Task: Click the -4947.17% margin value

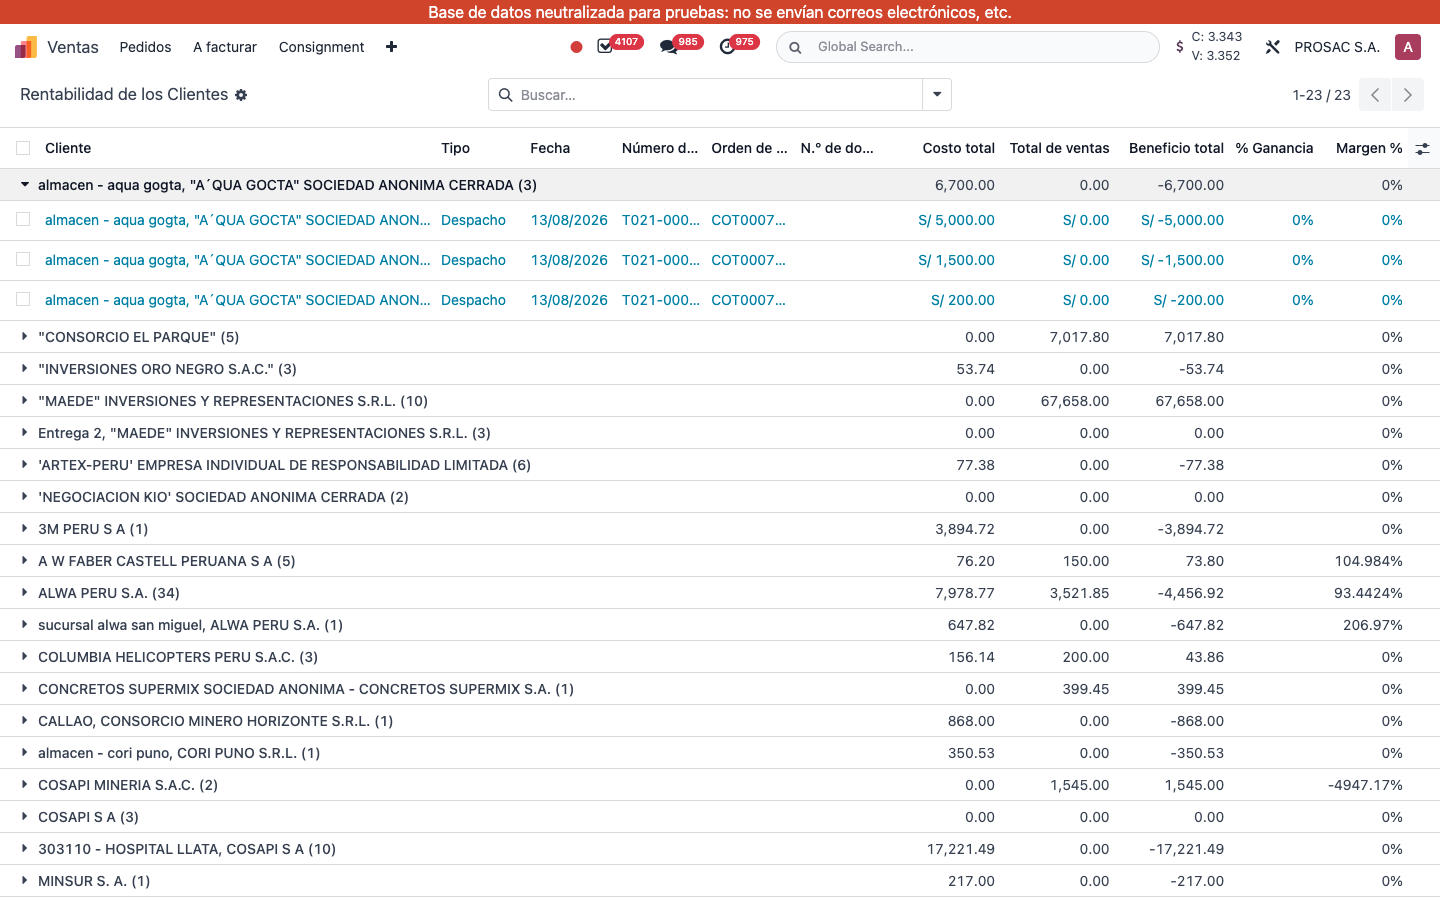Action: pos(1365,785)
